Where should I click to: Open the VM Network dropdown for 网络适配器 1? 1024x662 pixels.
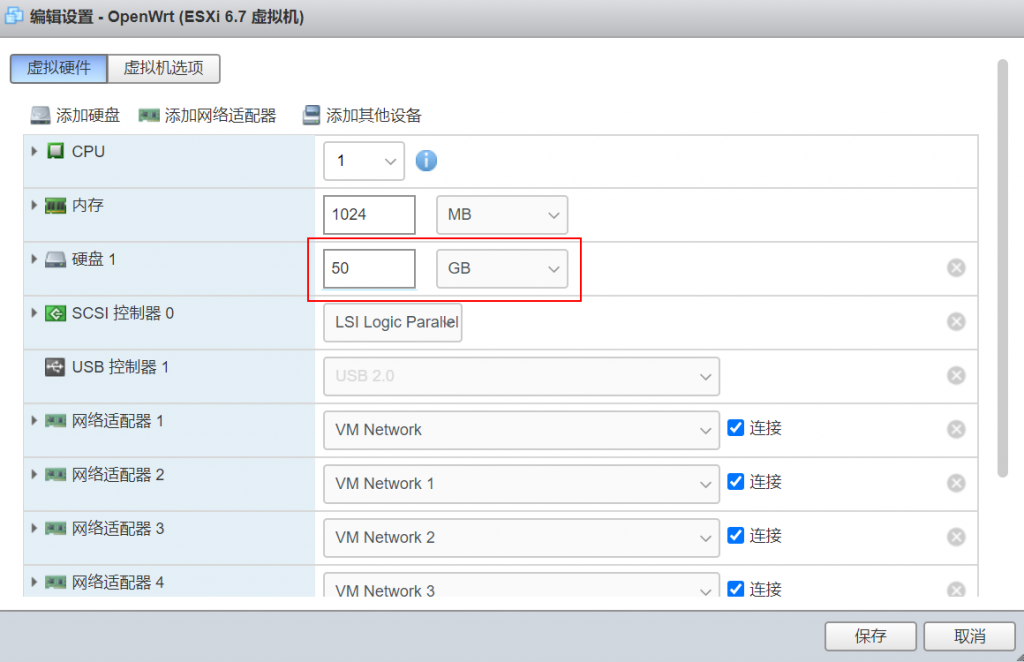coord(520,428)
